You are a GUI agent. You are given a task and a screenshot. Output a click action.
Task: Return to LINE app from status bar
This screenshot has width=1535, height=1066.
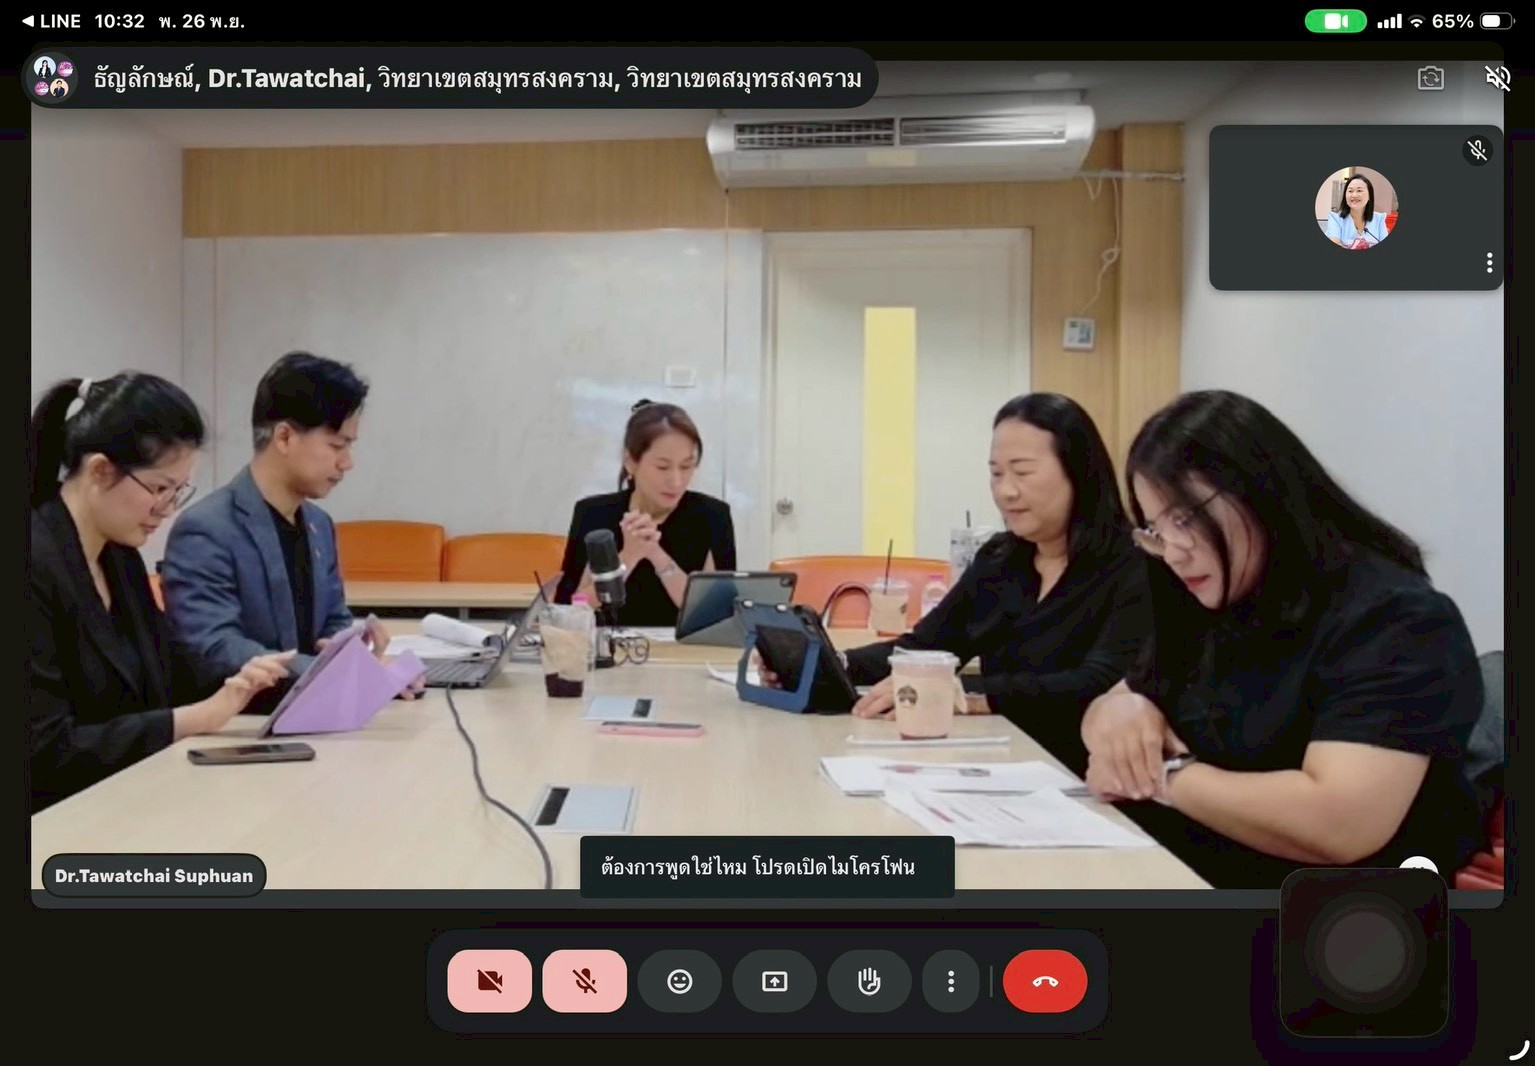coord(52,21)
